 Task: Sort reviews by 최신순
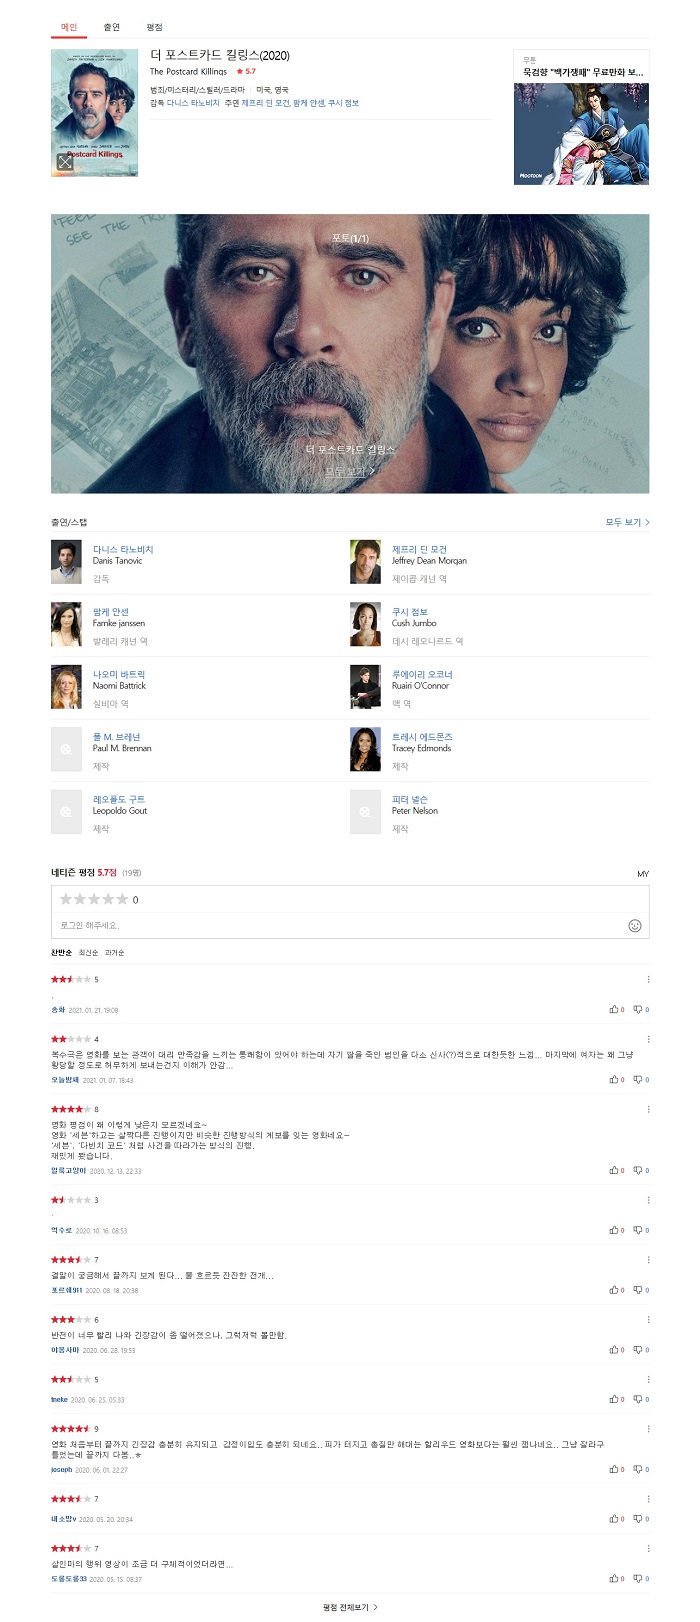coord(88,953)
